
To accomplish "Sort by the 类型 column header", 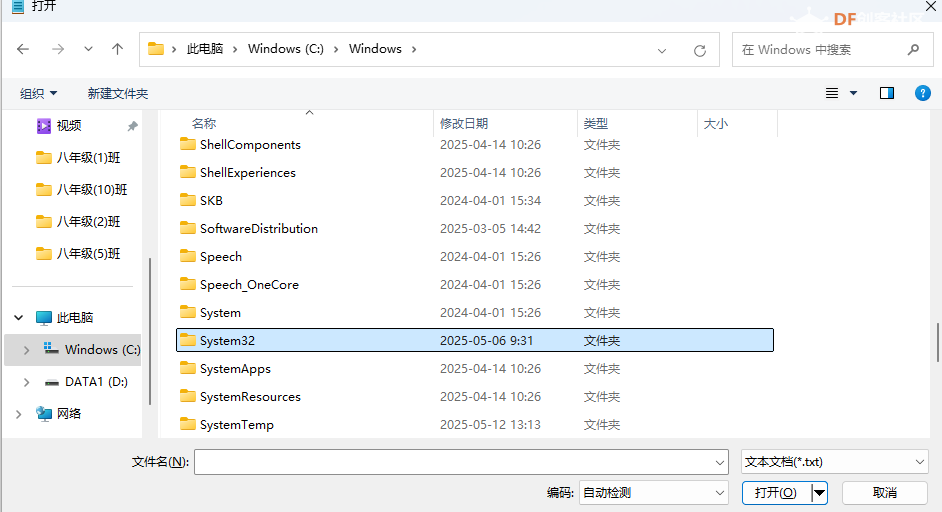I will point(595,123).
